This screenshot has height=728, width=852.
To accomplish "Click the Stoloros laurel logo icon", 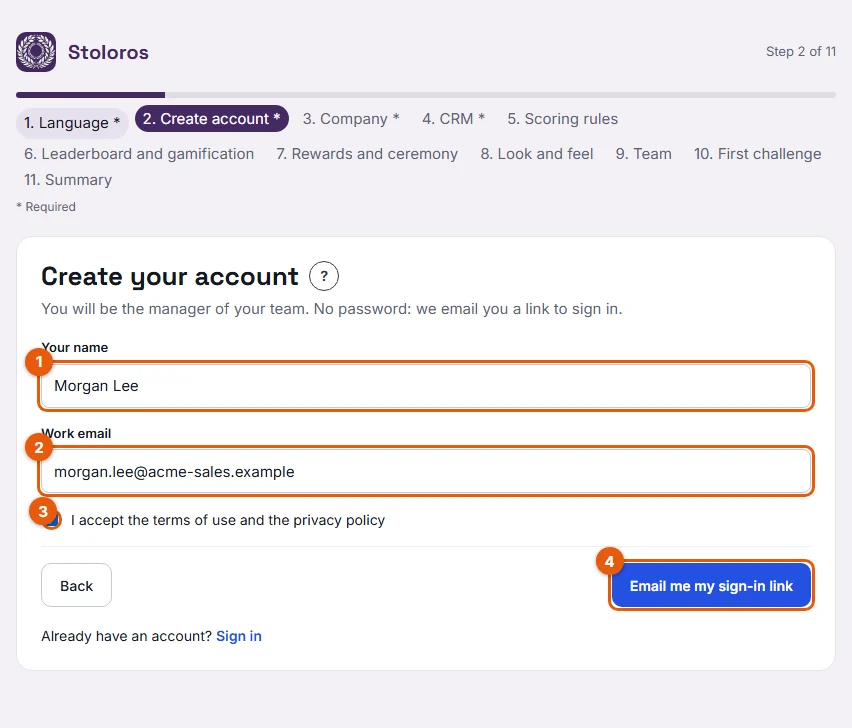I will click(36, 52).
